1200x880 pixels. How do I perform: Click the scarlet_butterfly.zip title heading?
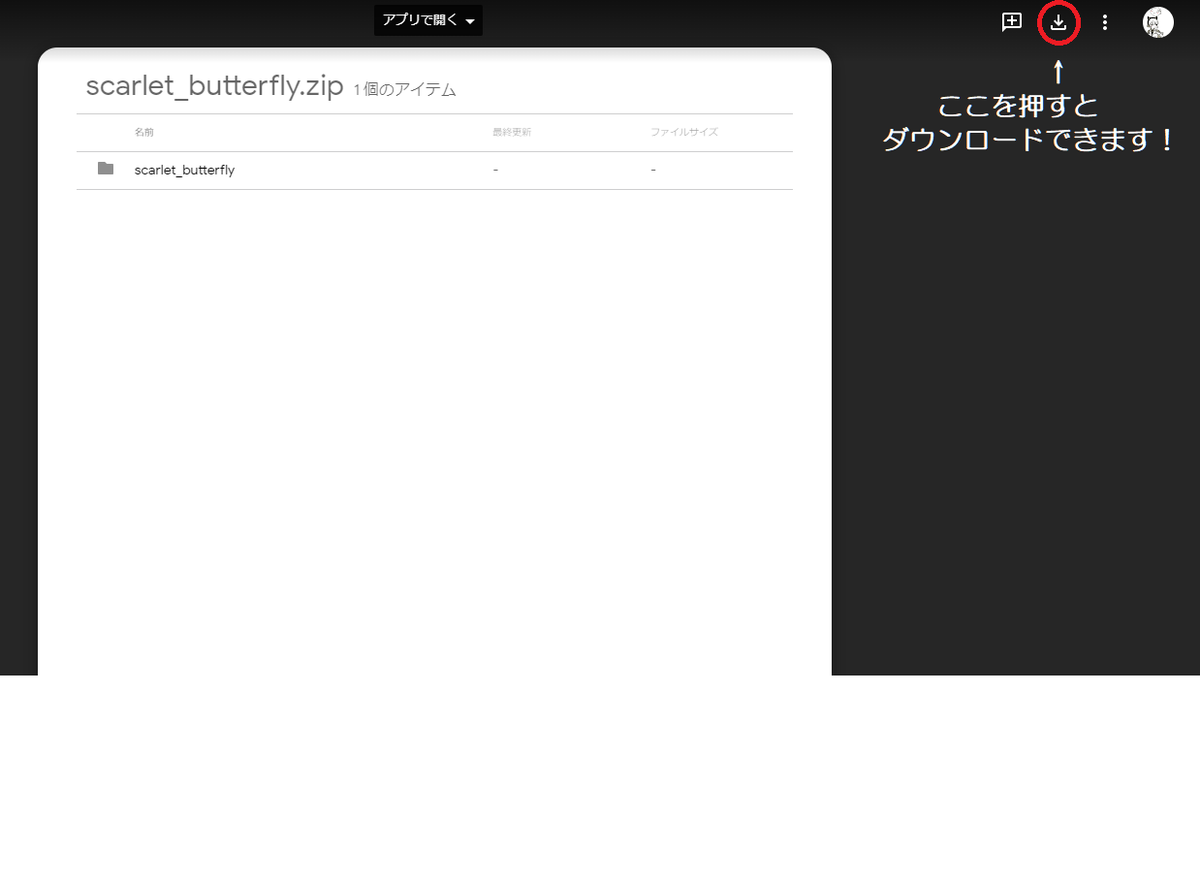coord(212,86)
